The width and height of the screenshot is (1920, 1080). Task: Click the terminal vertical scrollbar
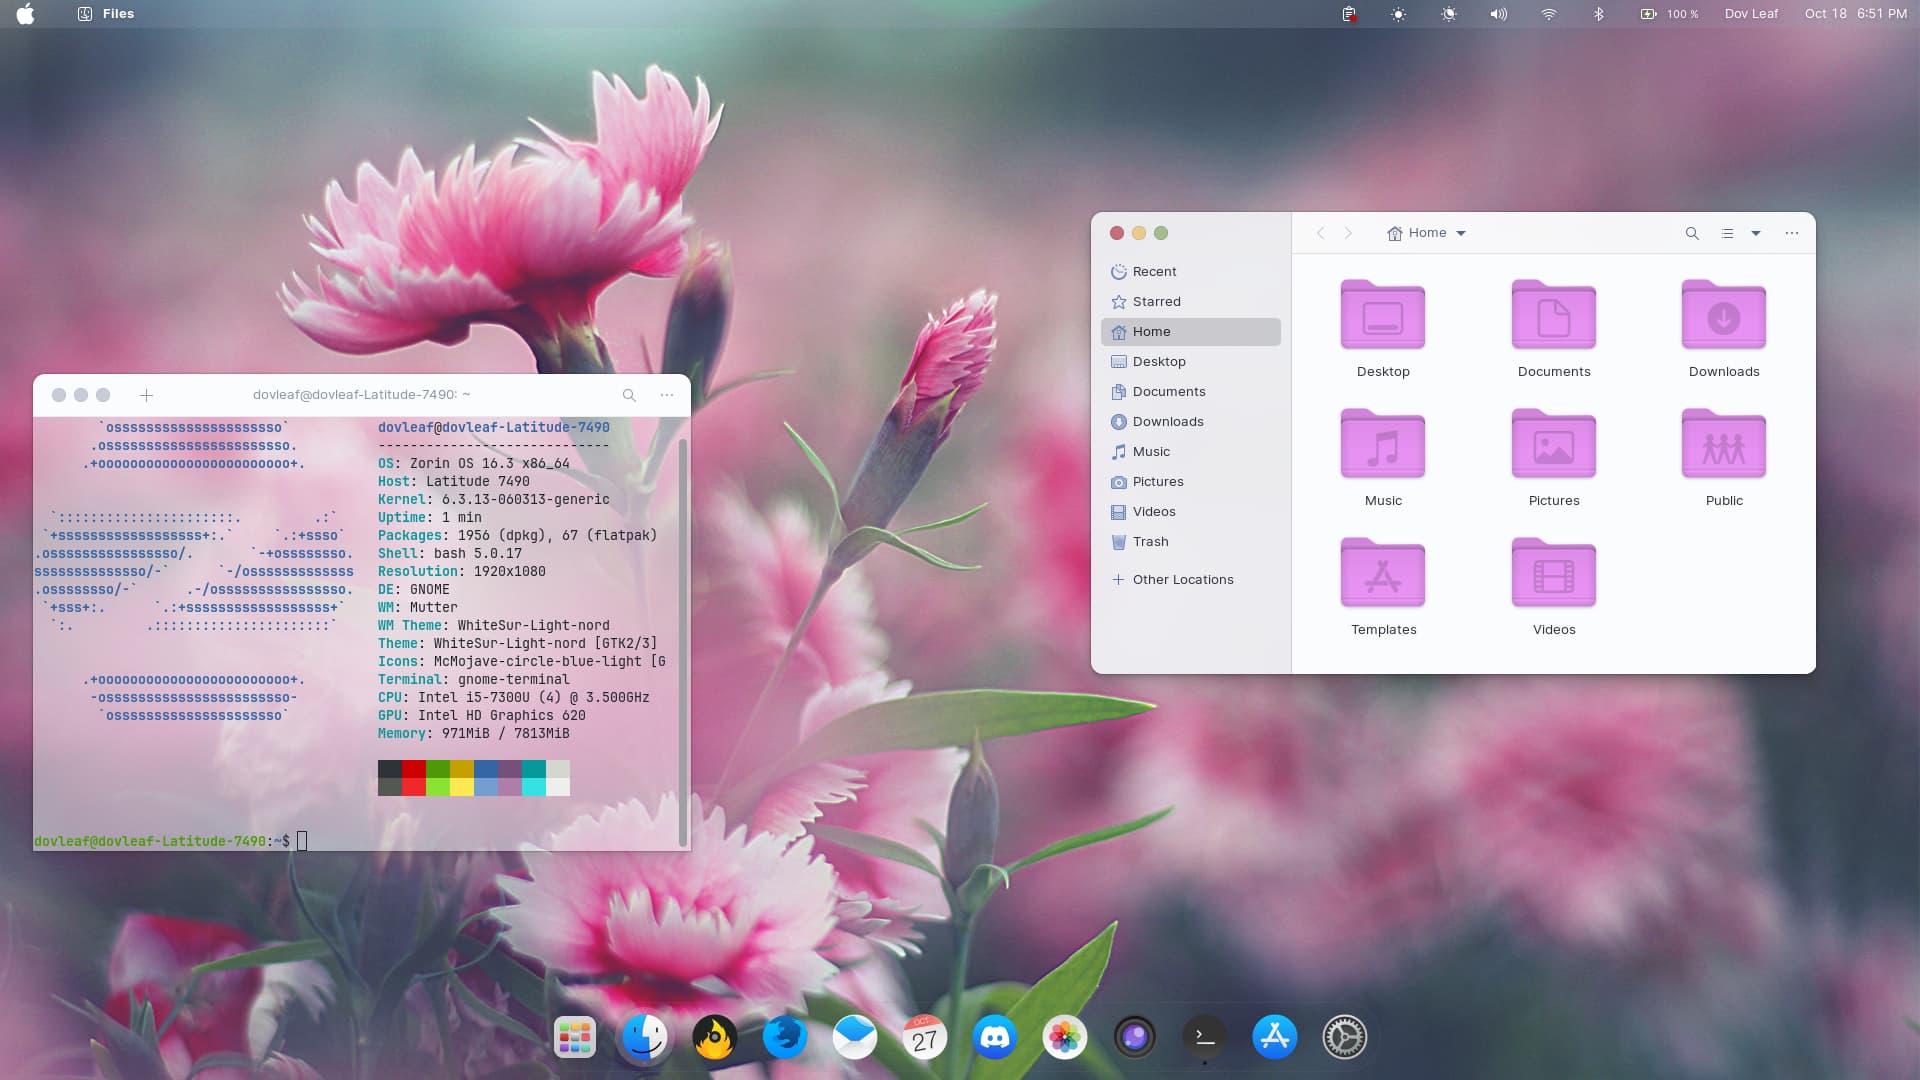[x=683, y=640]
